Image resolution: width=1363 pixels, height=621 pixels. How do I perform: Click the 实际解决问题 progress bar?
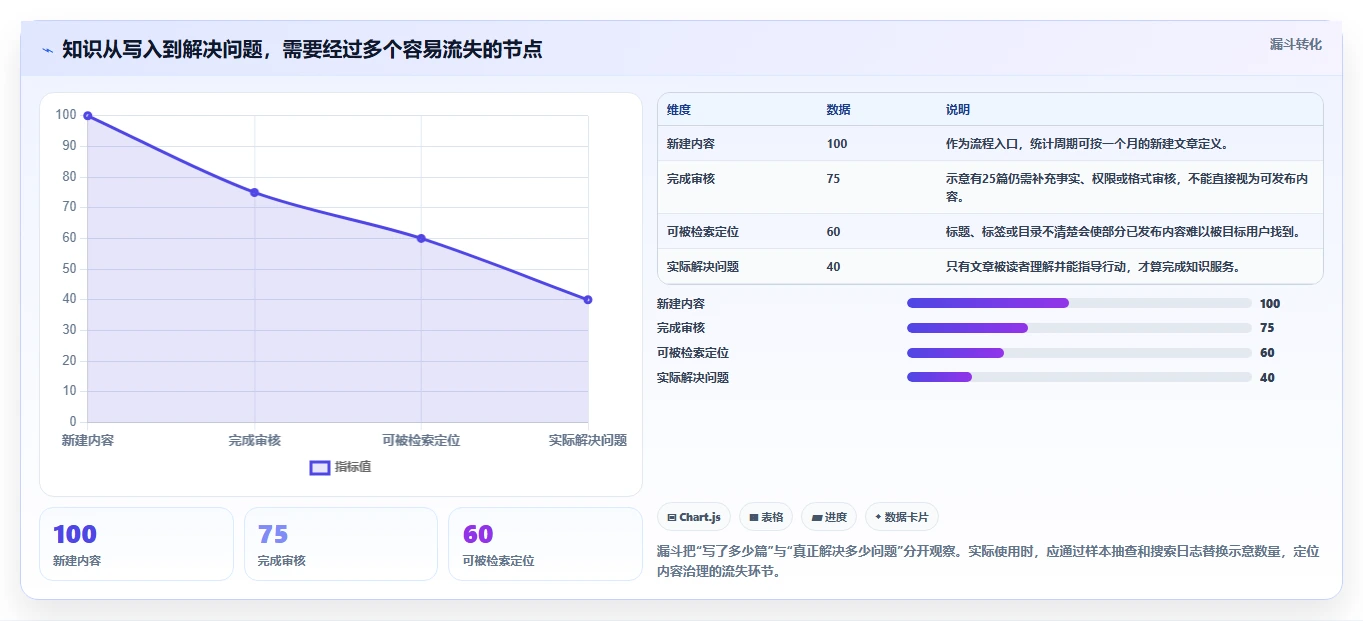[1079, 377]
